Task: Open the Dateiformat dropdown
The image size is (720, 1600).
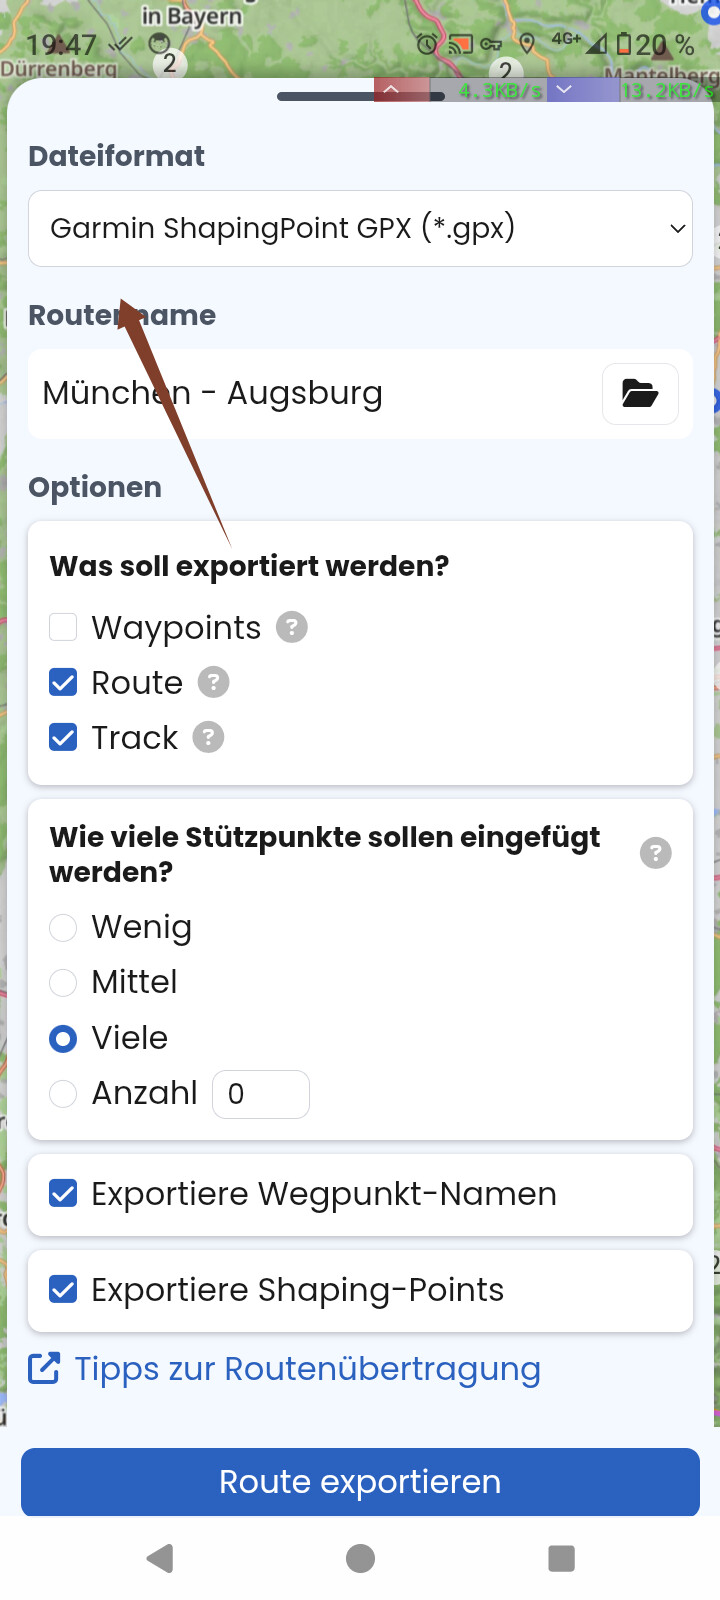Action: tap(360, 229)
